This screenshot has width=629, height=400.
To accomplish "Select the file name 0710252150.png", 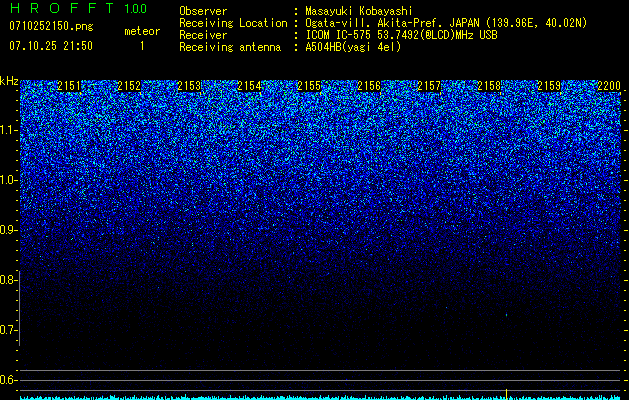I will (51, 26).
